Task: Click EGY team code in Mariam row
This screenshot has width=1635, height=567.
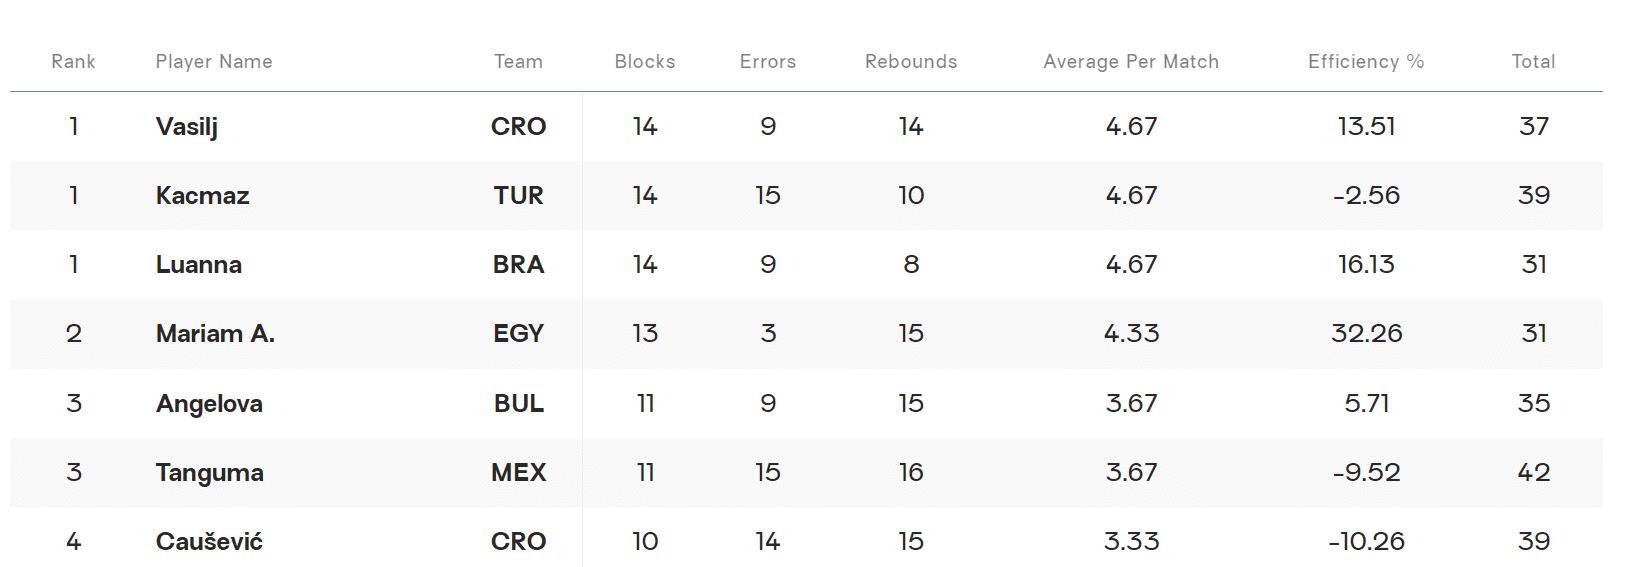Action: [x=518, y=333]
